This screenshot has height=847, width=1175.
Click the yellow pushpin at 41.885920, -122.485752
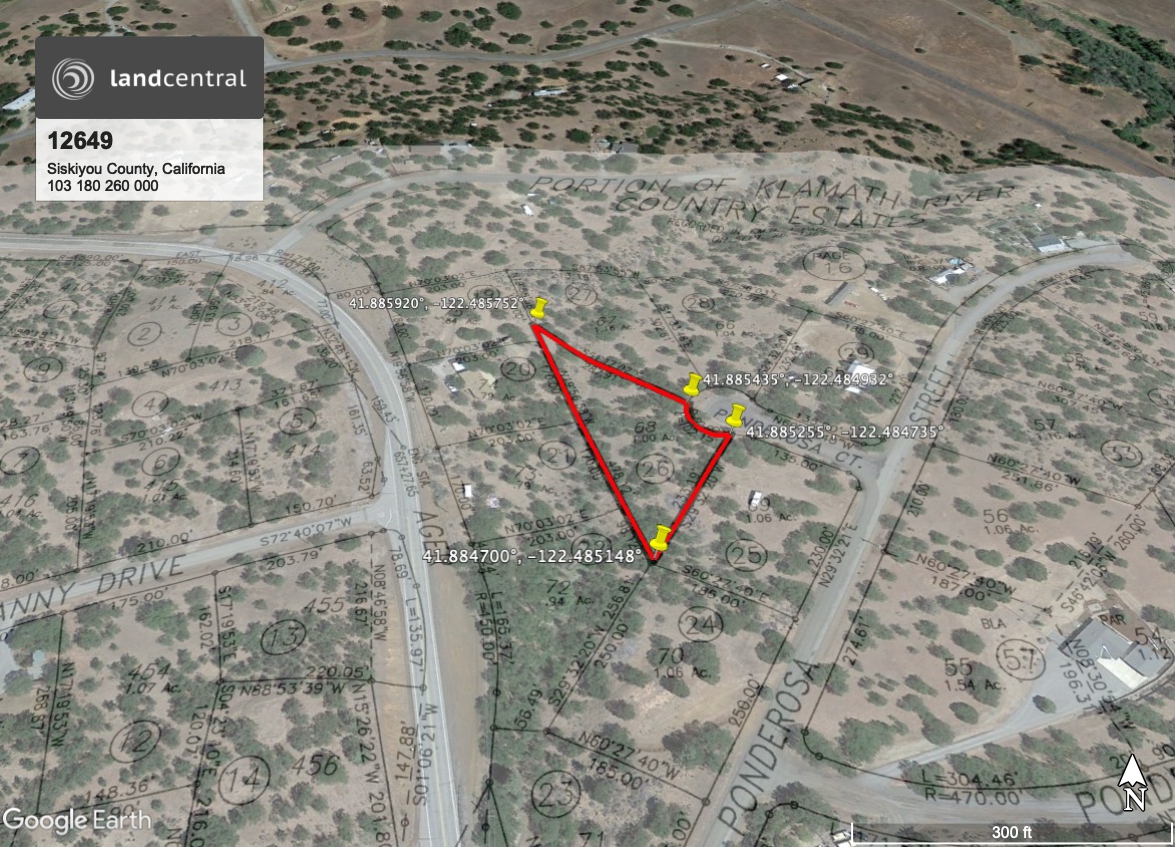[x=538, y=309]
